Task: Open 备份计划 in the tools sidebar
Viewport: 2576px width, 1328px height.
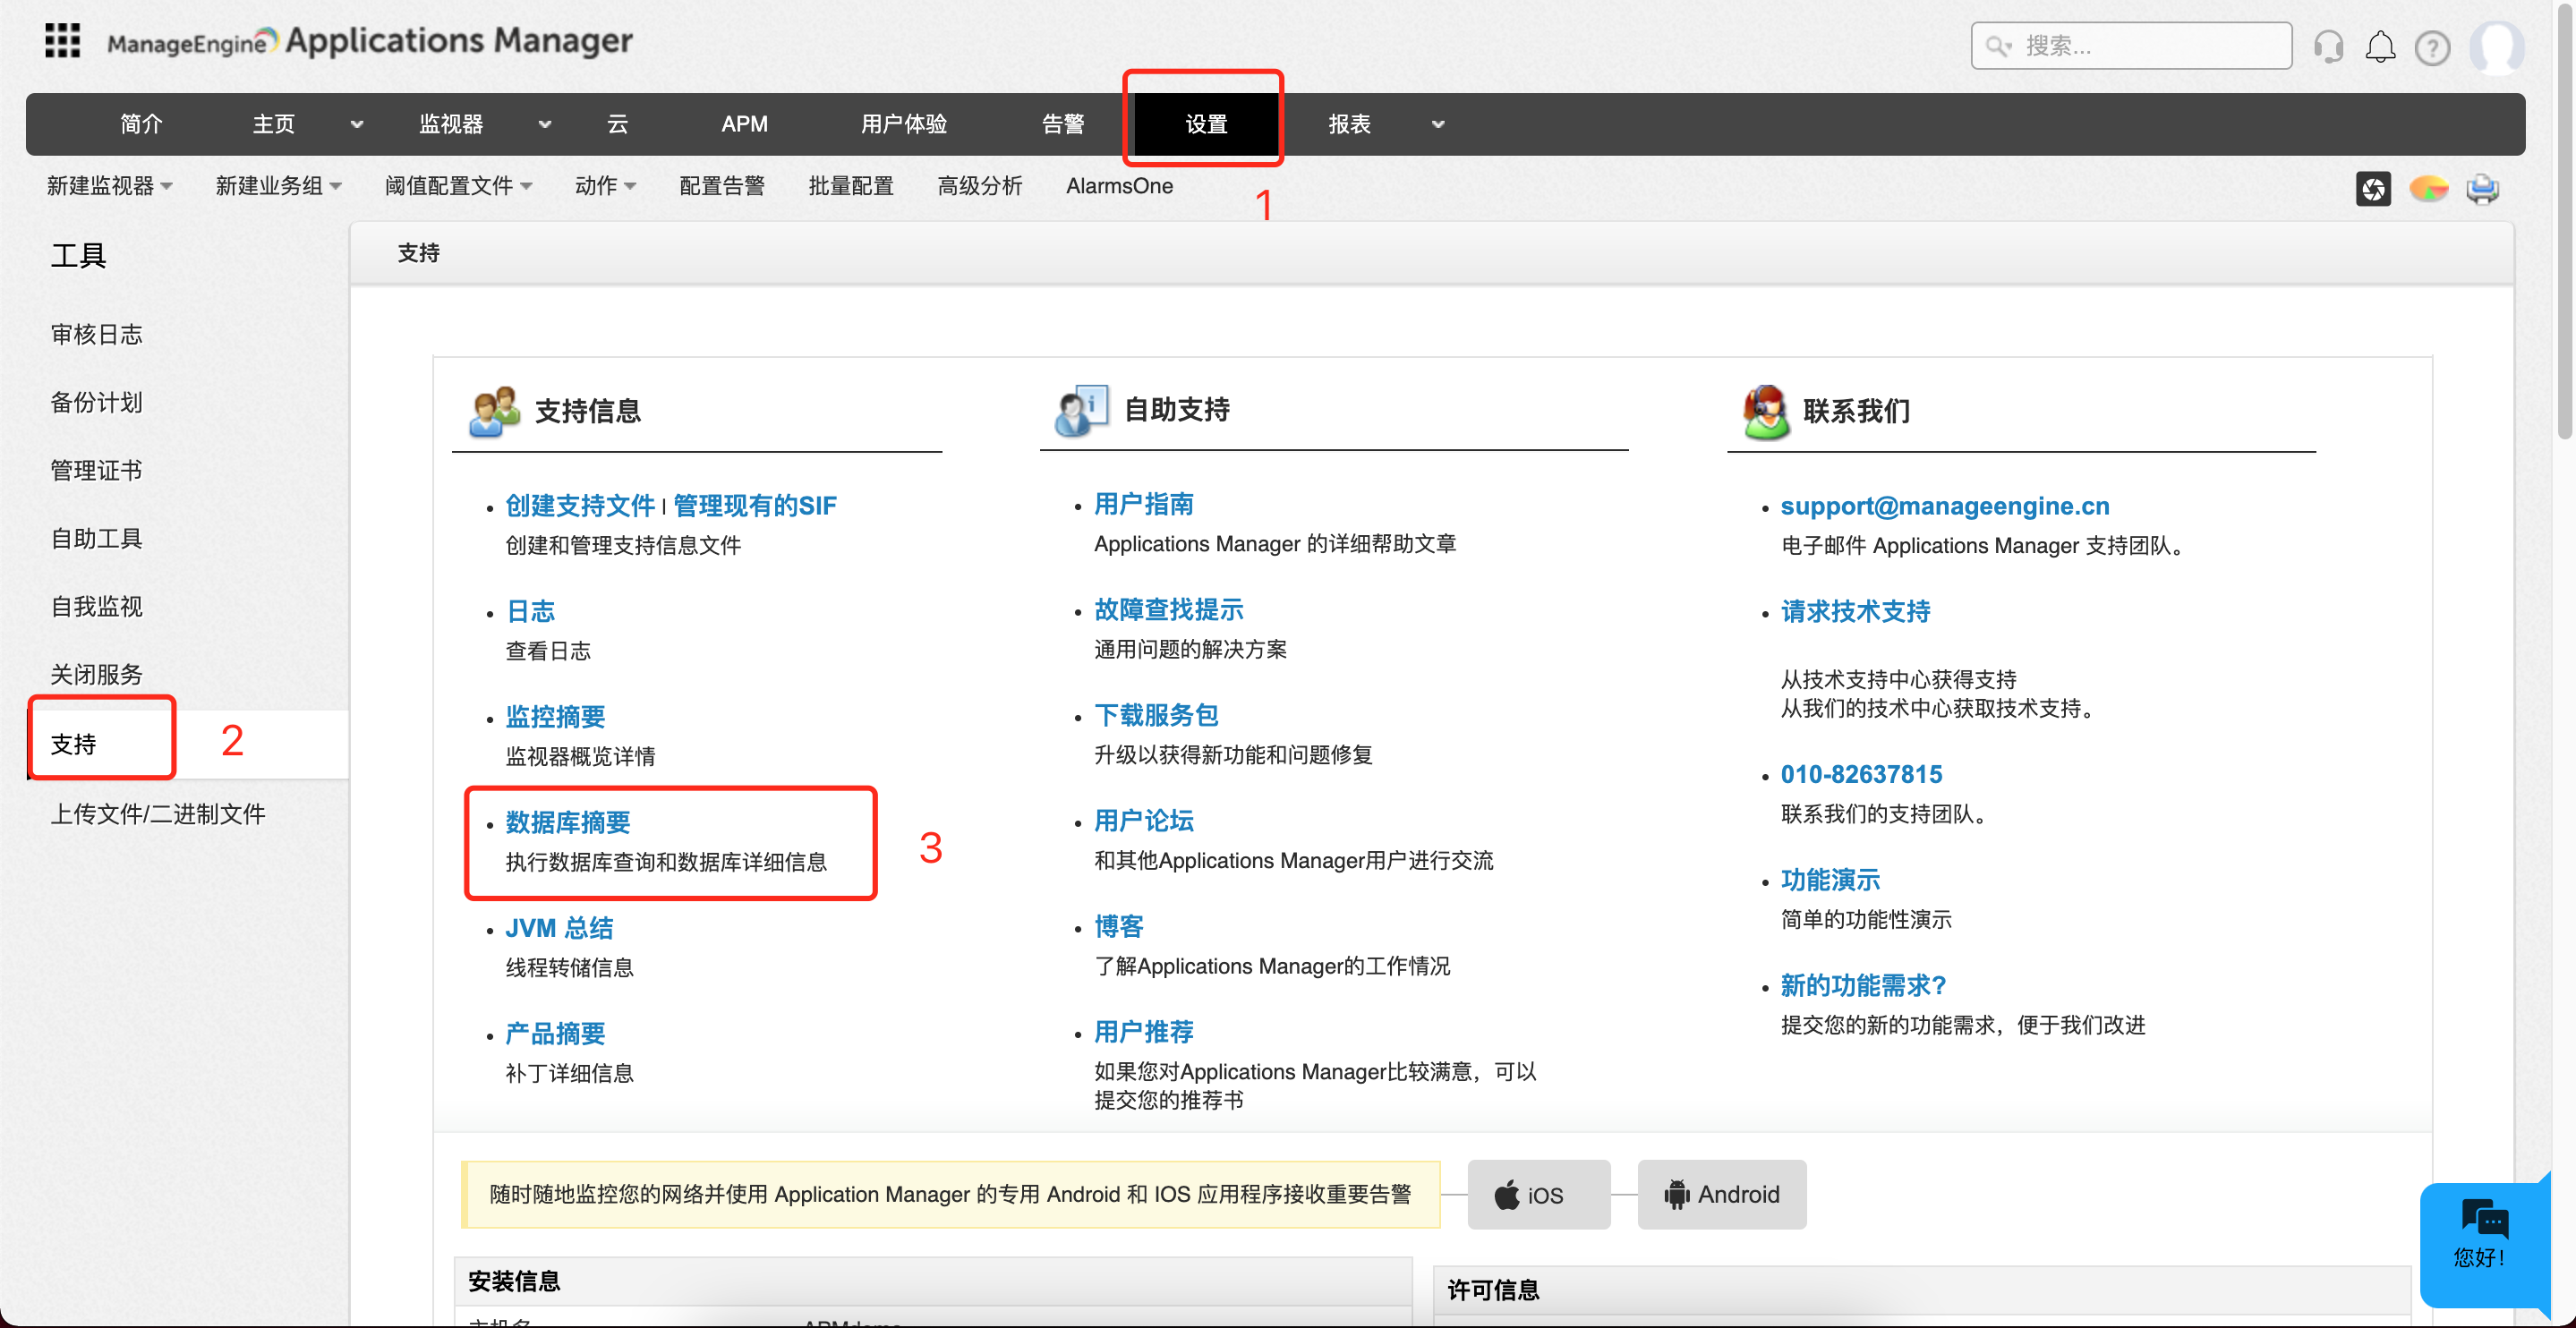Action: [97, 402]
